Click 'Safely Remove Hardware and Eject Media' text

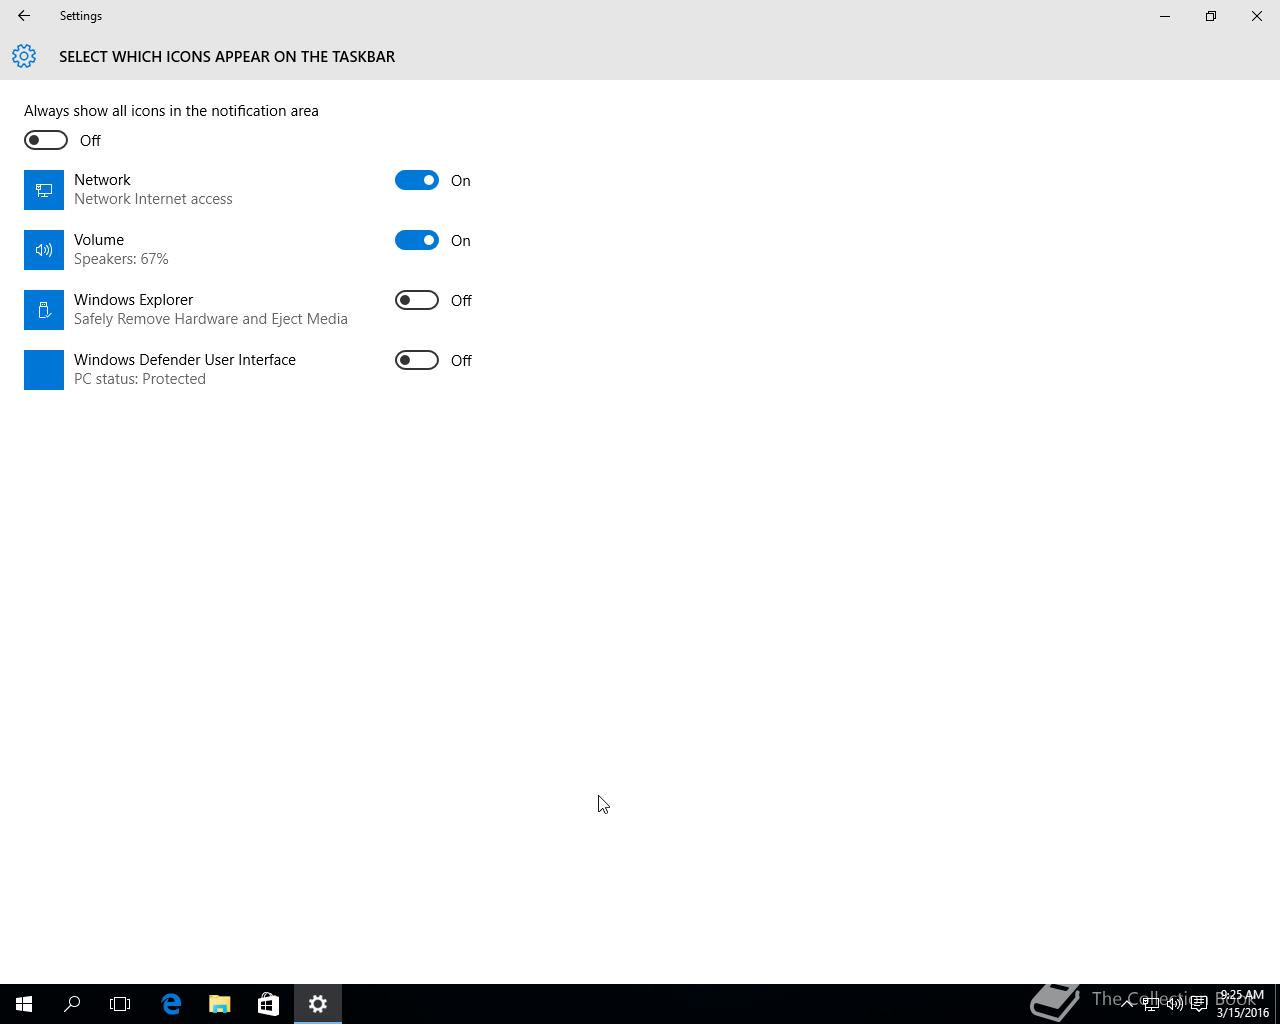tap(211, 319)
